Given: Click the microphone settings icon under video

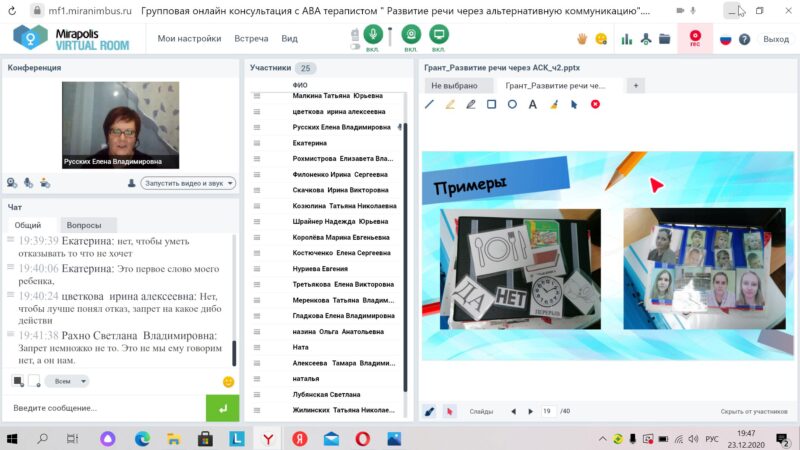Looking at the screenshot, I should point(29,183).
